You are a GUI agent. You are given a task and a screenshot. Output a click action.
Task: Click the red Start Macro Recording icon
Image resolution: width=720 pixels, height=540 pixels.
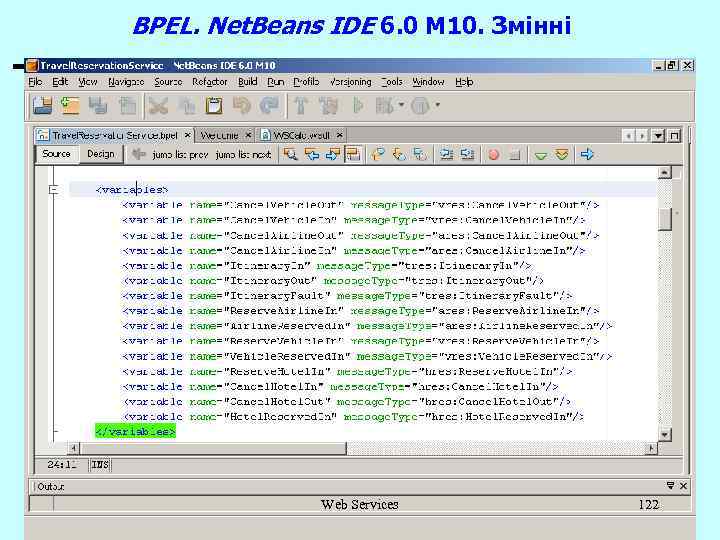(494, 155)
